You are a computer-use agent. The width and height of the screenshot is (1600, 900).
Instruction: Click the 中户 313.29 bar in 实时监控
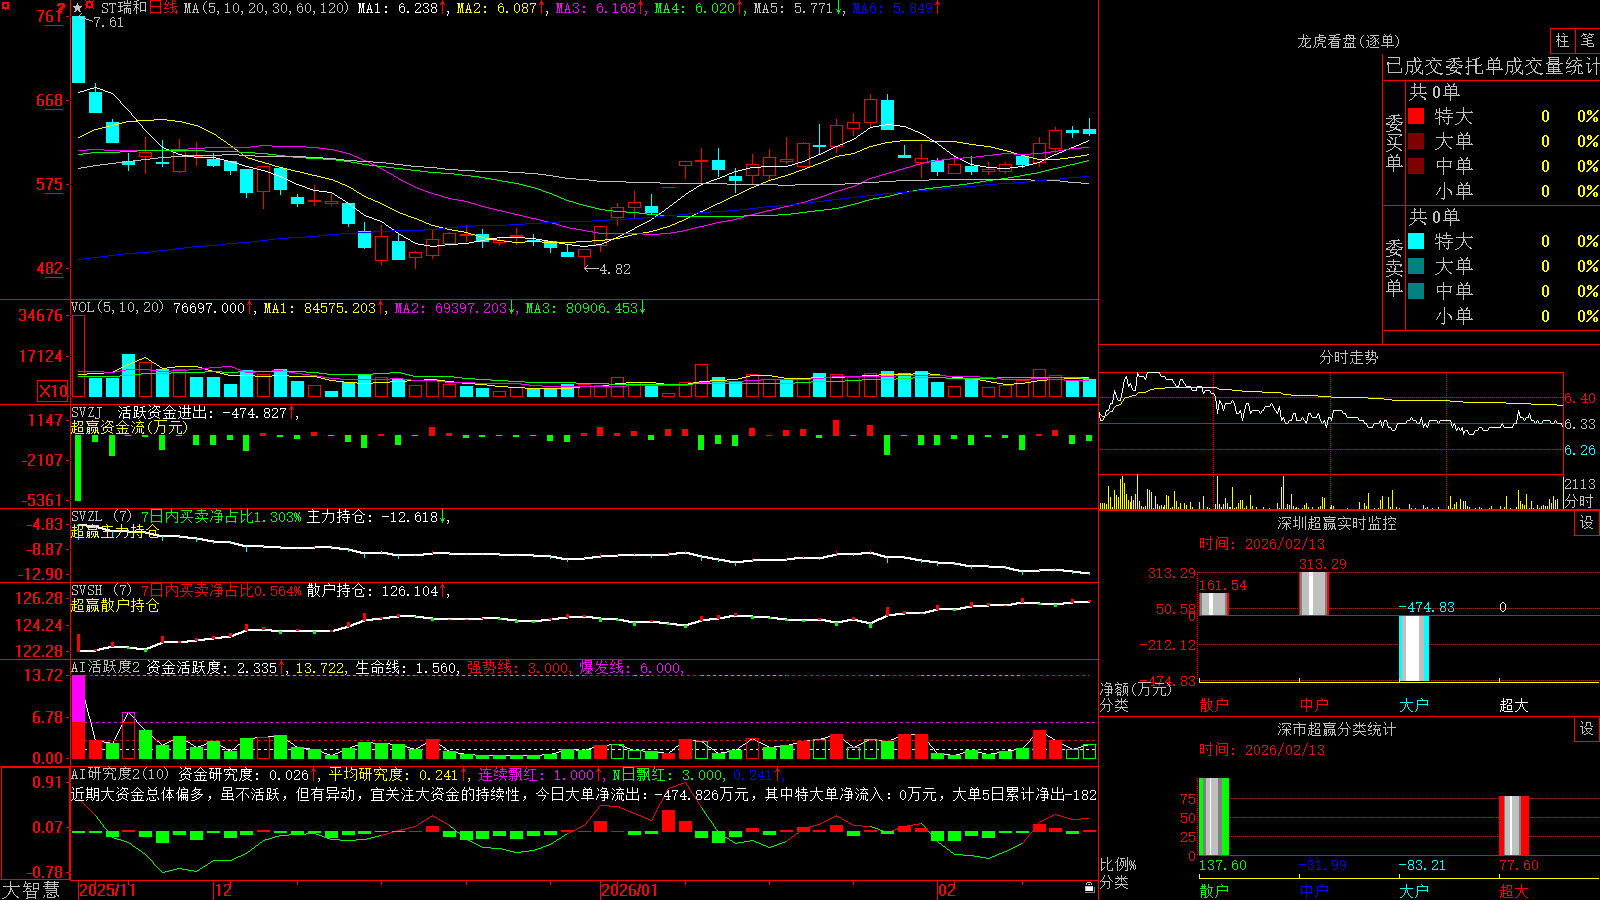click(1313, 594)
